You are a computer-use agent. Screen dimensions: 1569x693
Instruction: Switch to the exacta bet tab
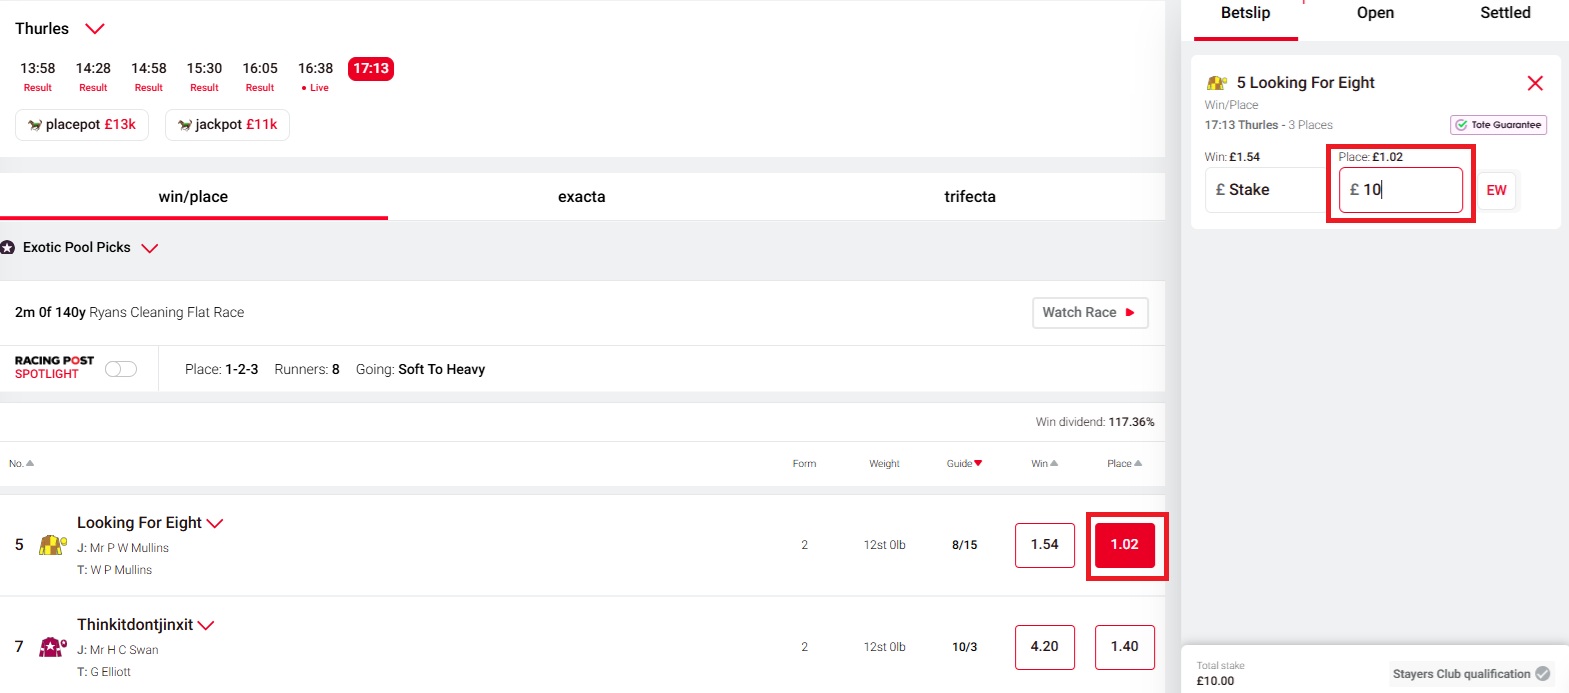(x=582, y=196)
